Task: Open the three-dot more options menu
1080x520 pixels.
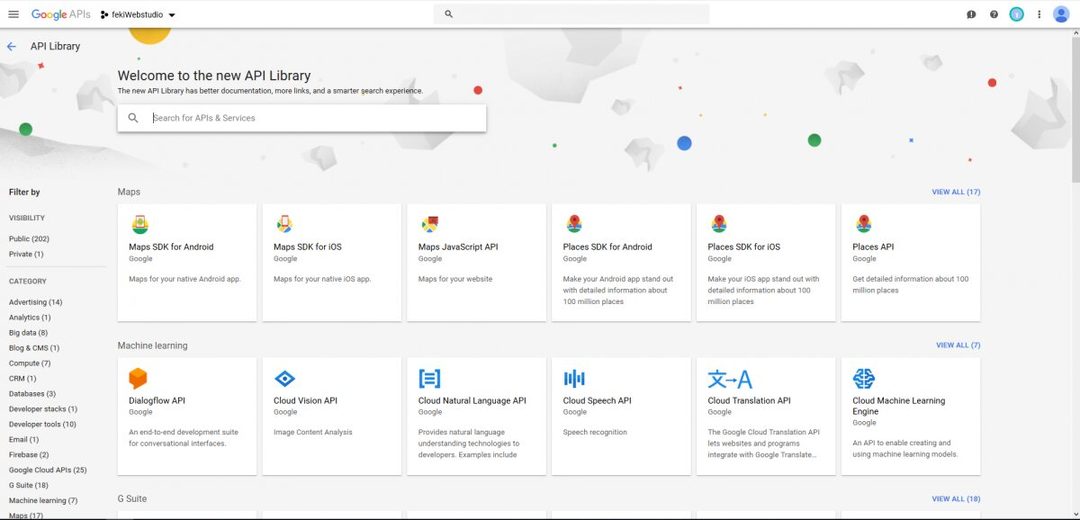Action: (x=1039, y=14)
